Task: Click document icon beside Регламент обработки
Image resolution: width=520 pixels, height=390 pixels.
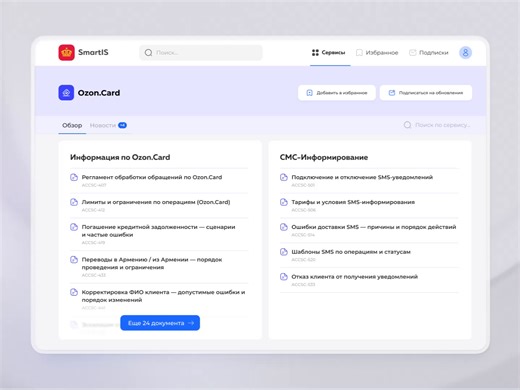Action: coord(74,177)
